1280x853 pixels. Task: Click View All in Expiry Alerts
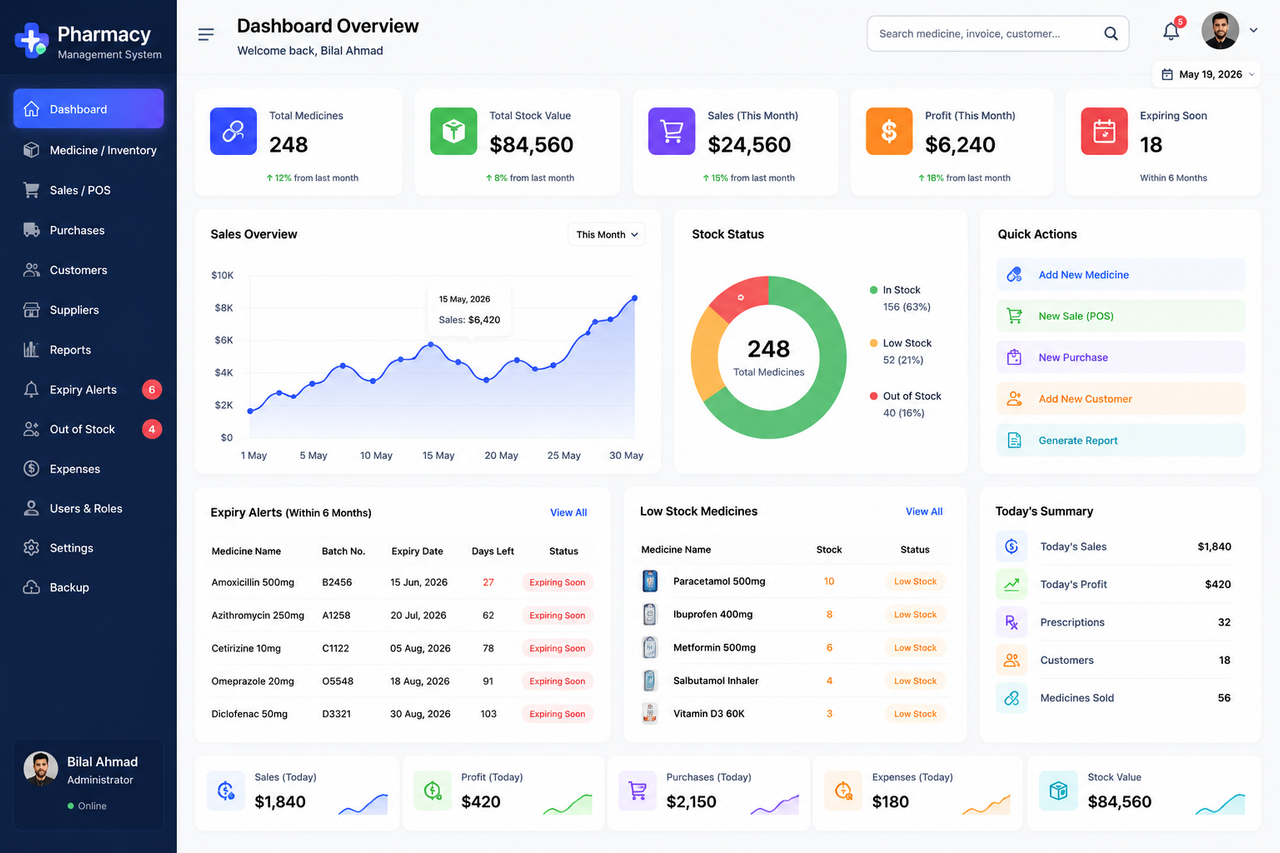pyautogui.click(x=568, y=512)
